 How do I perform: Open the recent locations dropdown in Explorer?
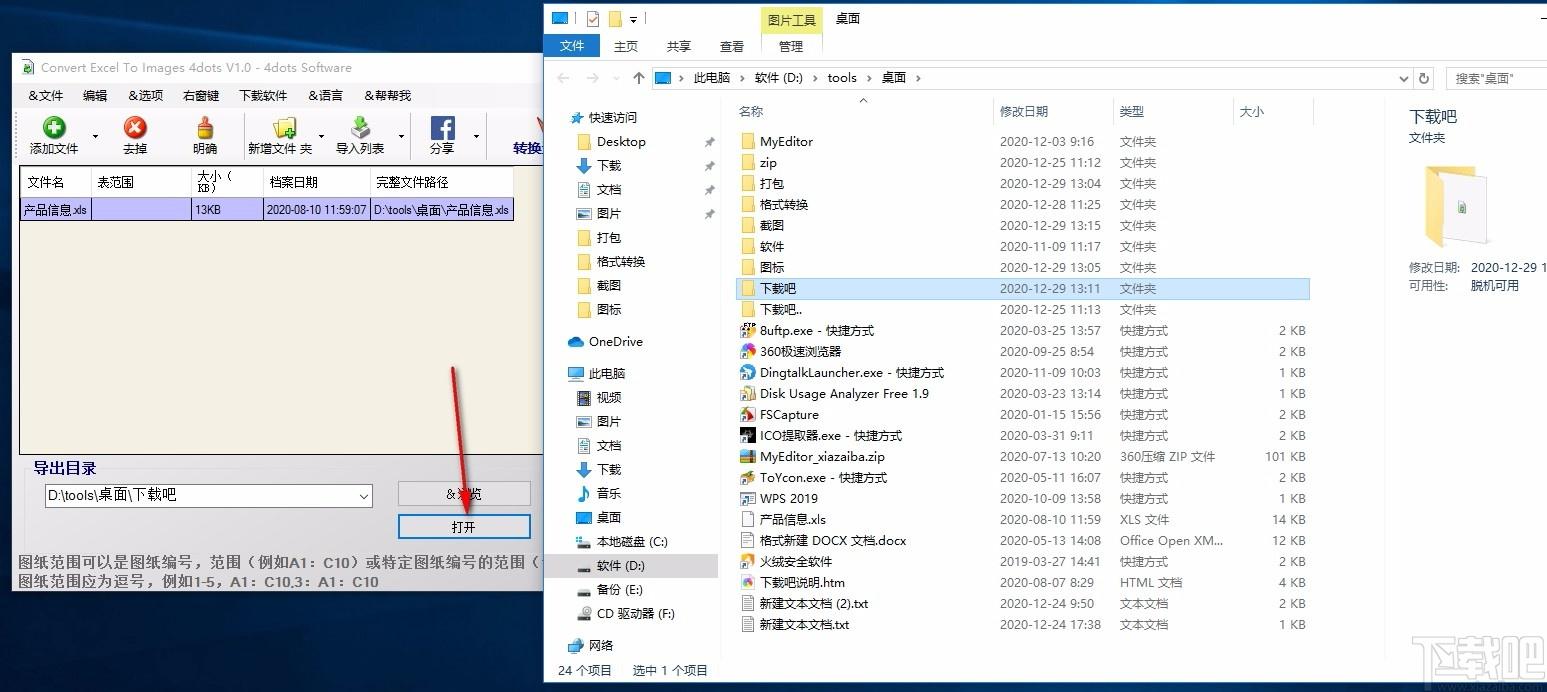[x=617, y=78]
